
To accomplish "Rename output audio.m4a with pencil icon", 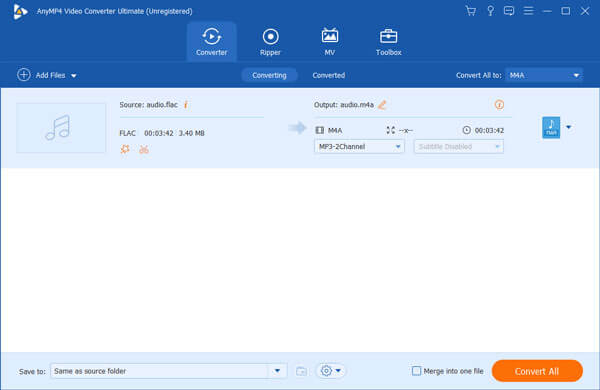I will coord(382,105).
